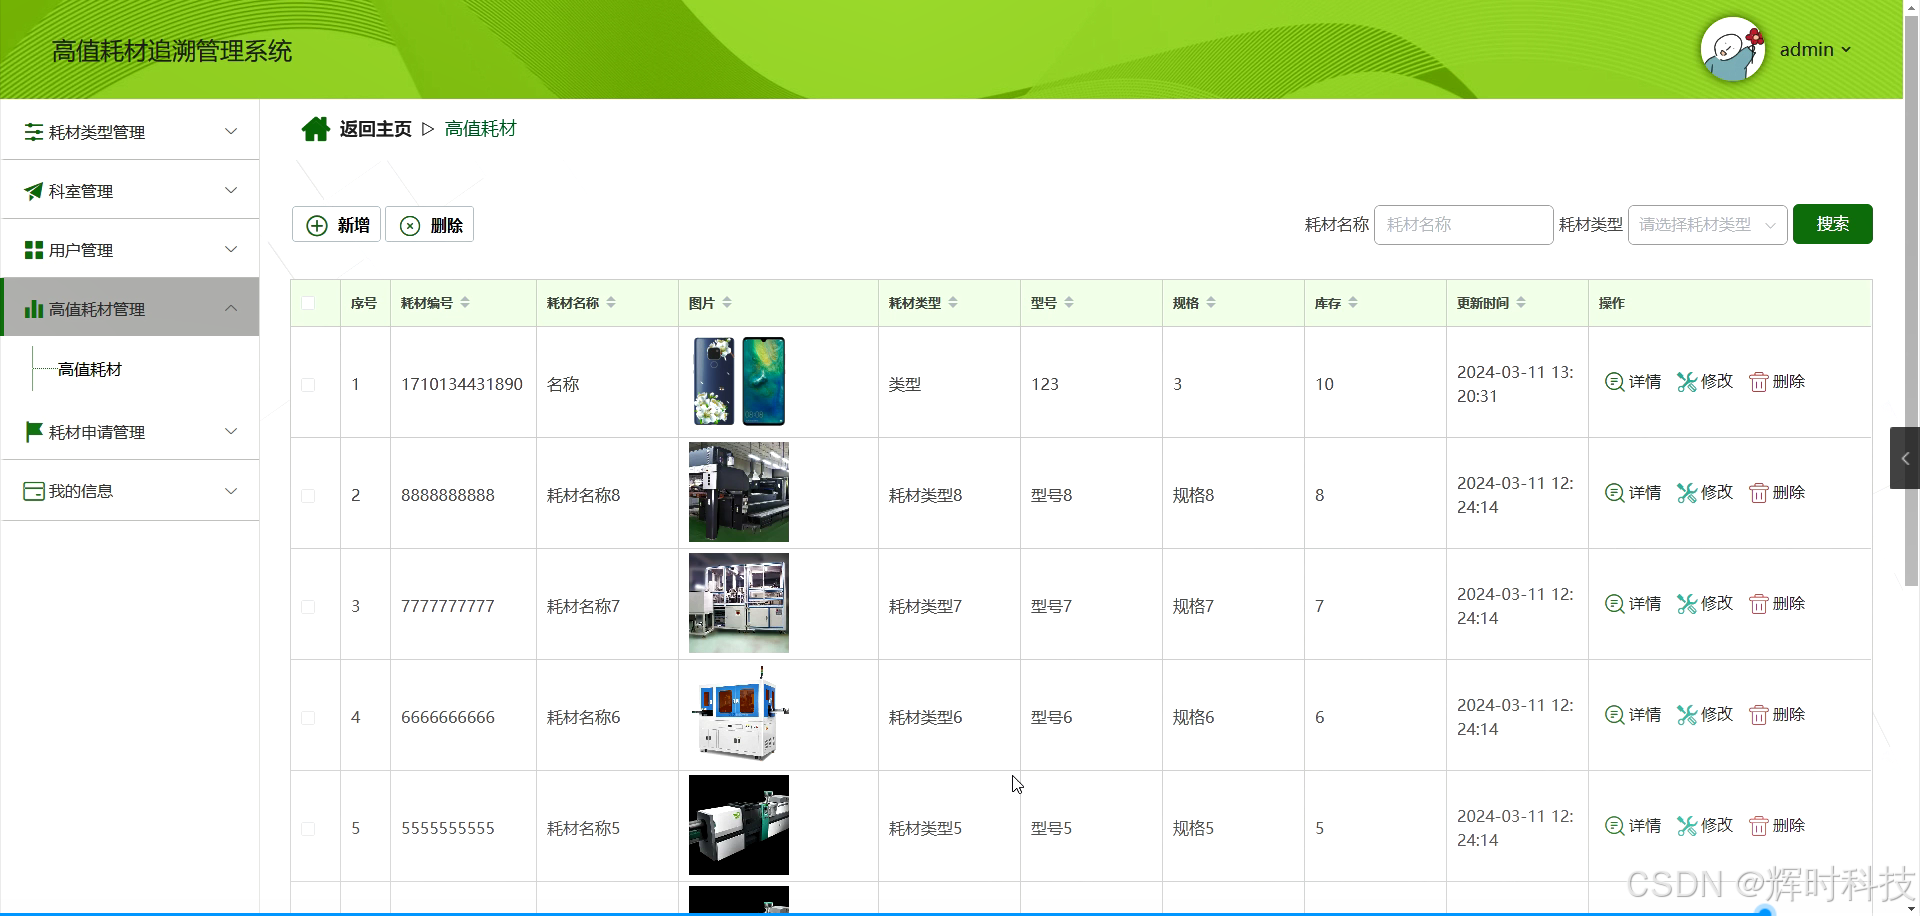The width and height of the screenshot is (1920, 916).
Task: Click the 高值耗材管理 bar chart icon
Action: pos(34,309)
